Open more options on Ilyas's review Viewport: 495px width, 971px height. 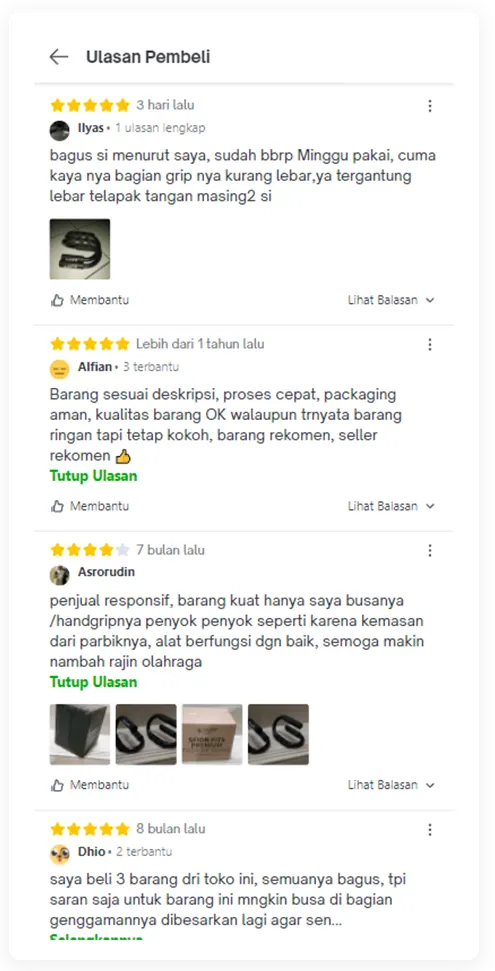[430, 106]
